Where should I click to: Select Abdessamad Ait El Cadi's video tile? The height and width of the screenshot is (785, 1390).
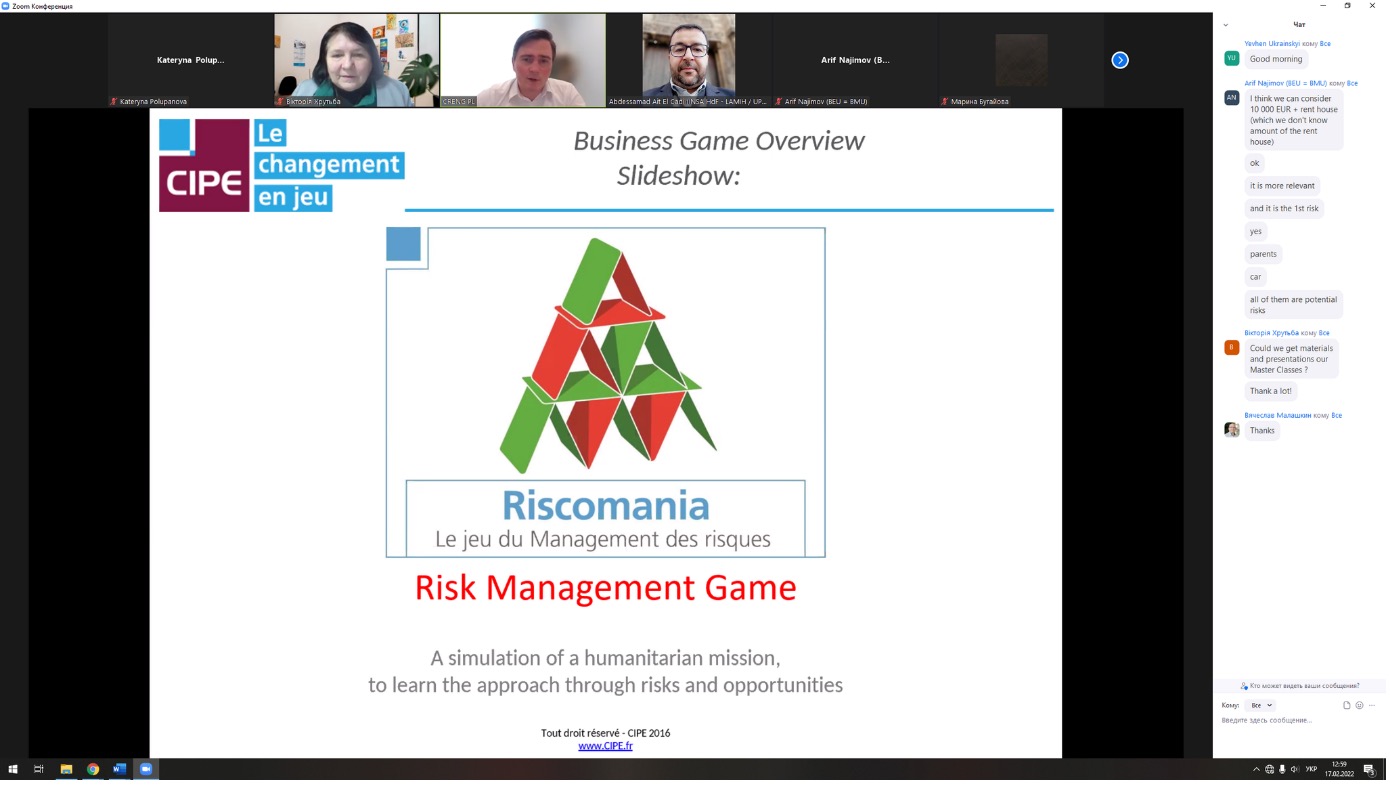(688, 60)
